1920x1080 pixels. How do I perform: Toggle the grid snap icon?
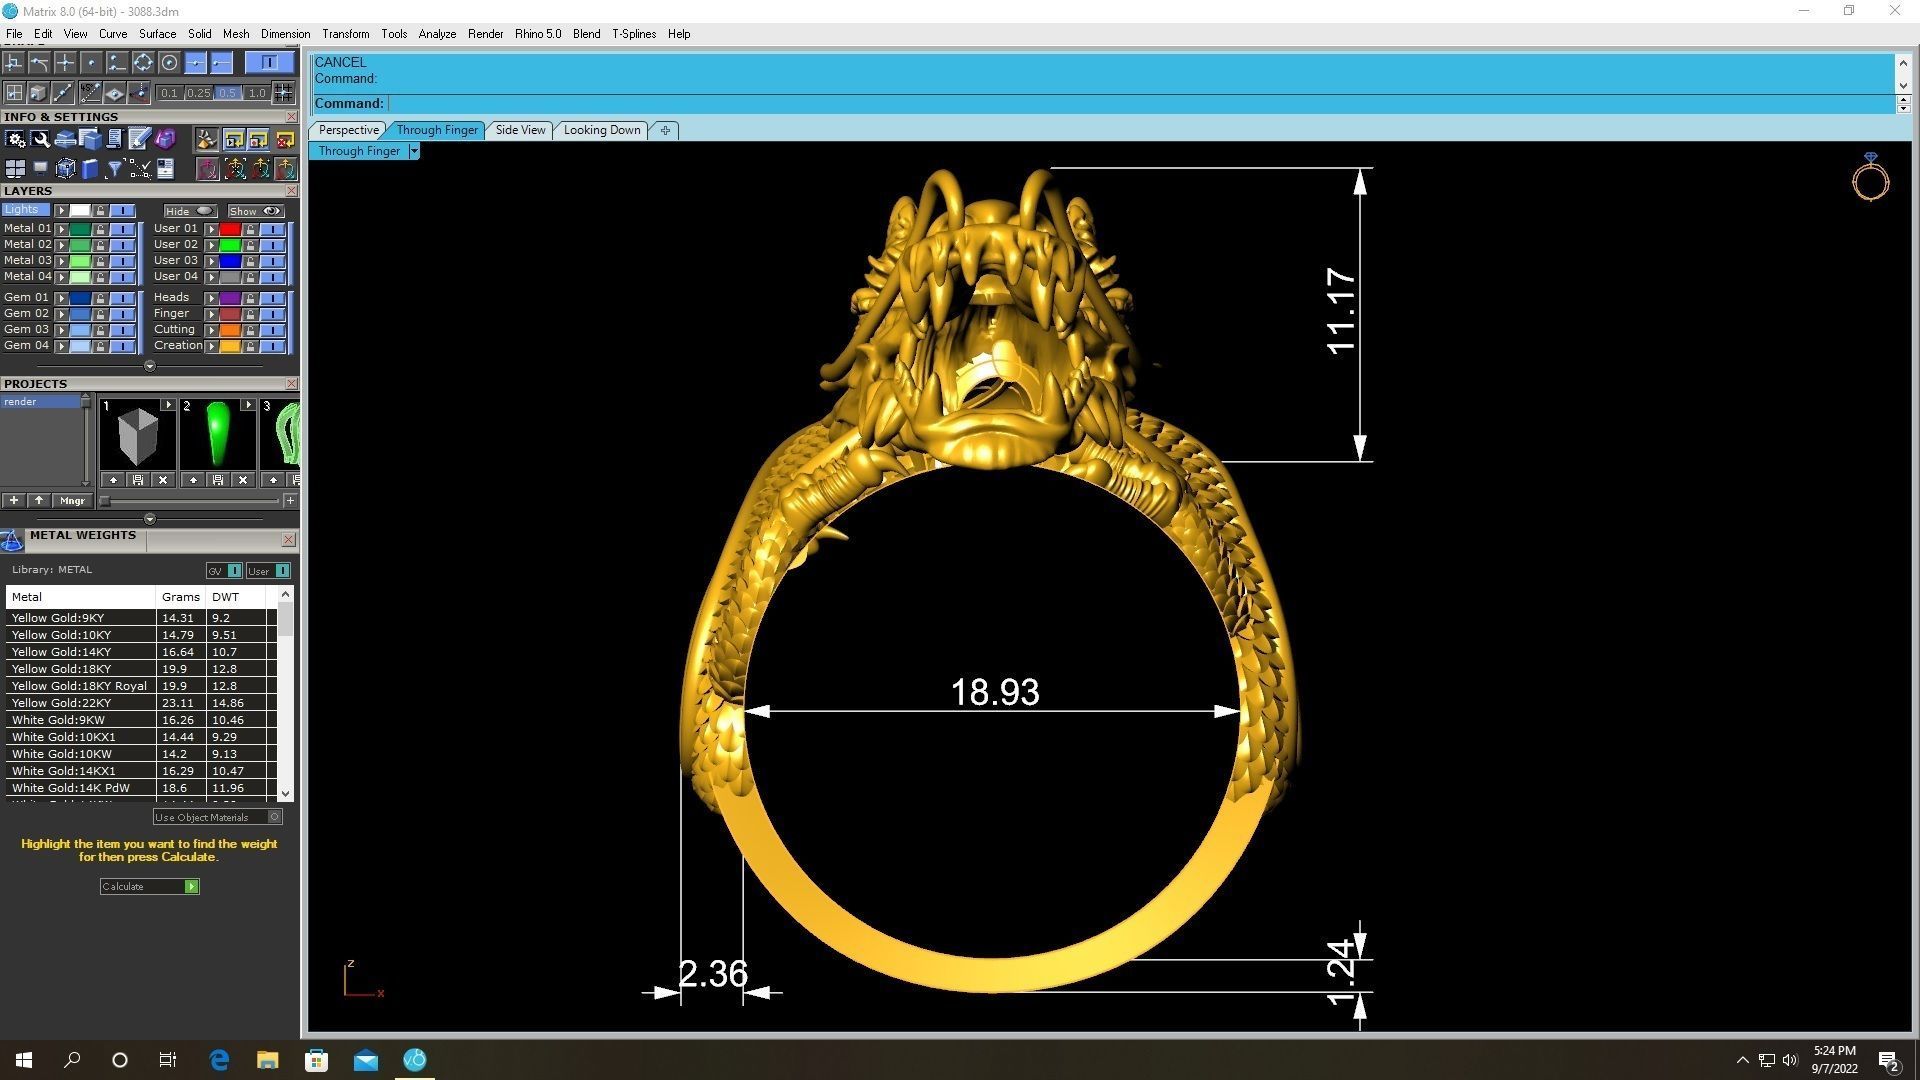pos(283,93)
